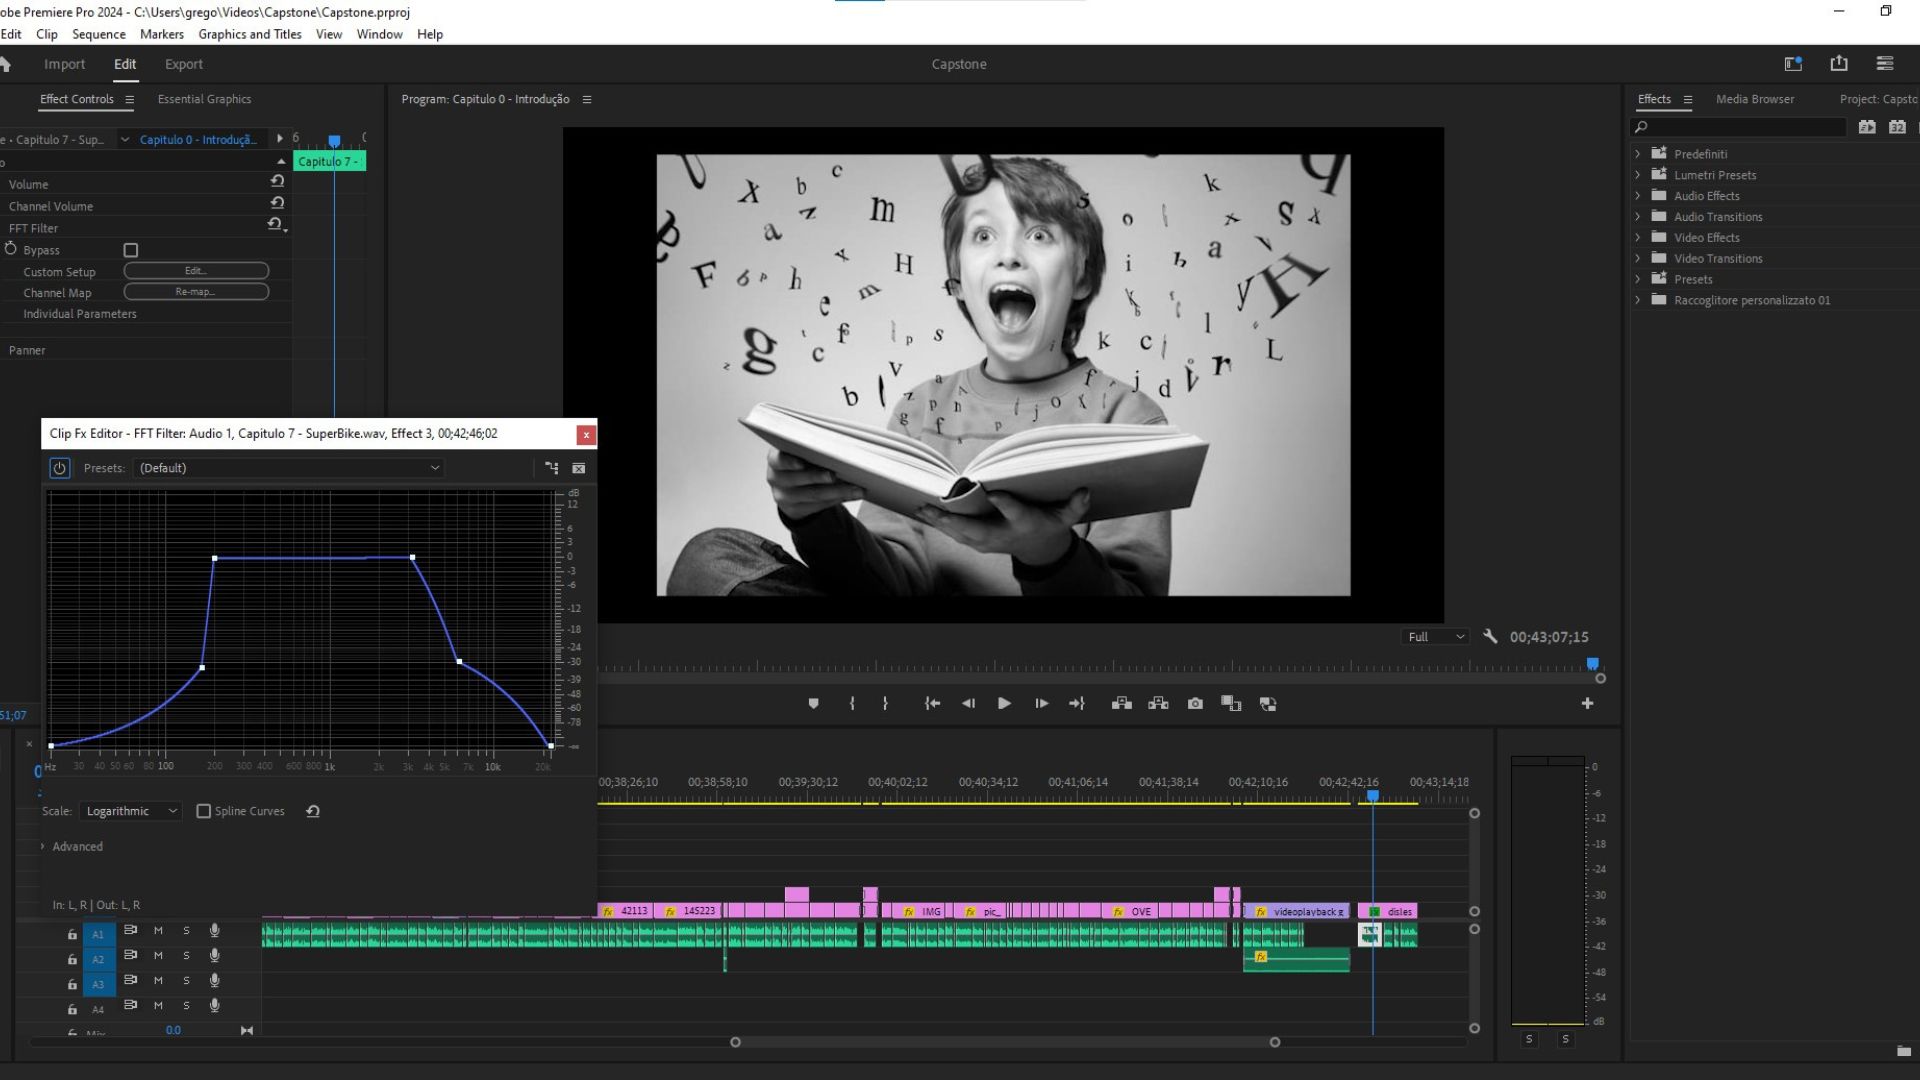This screenshot has width=1920, height=1080.
Task: Click the Custom Setup Edit button
Action: click(196, 271)
